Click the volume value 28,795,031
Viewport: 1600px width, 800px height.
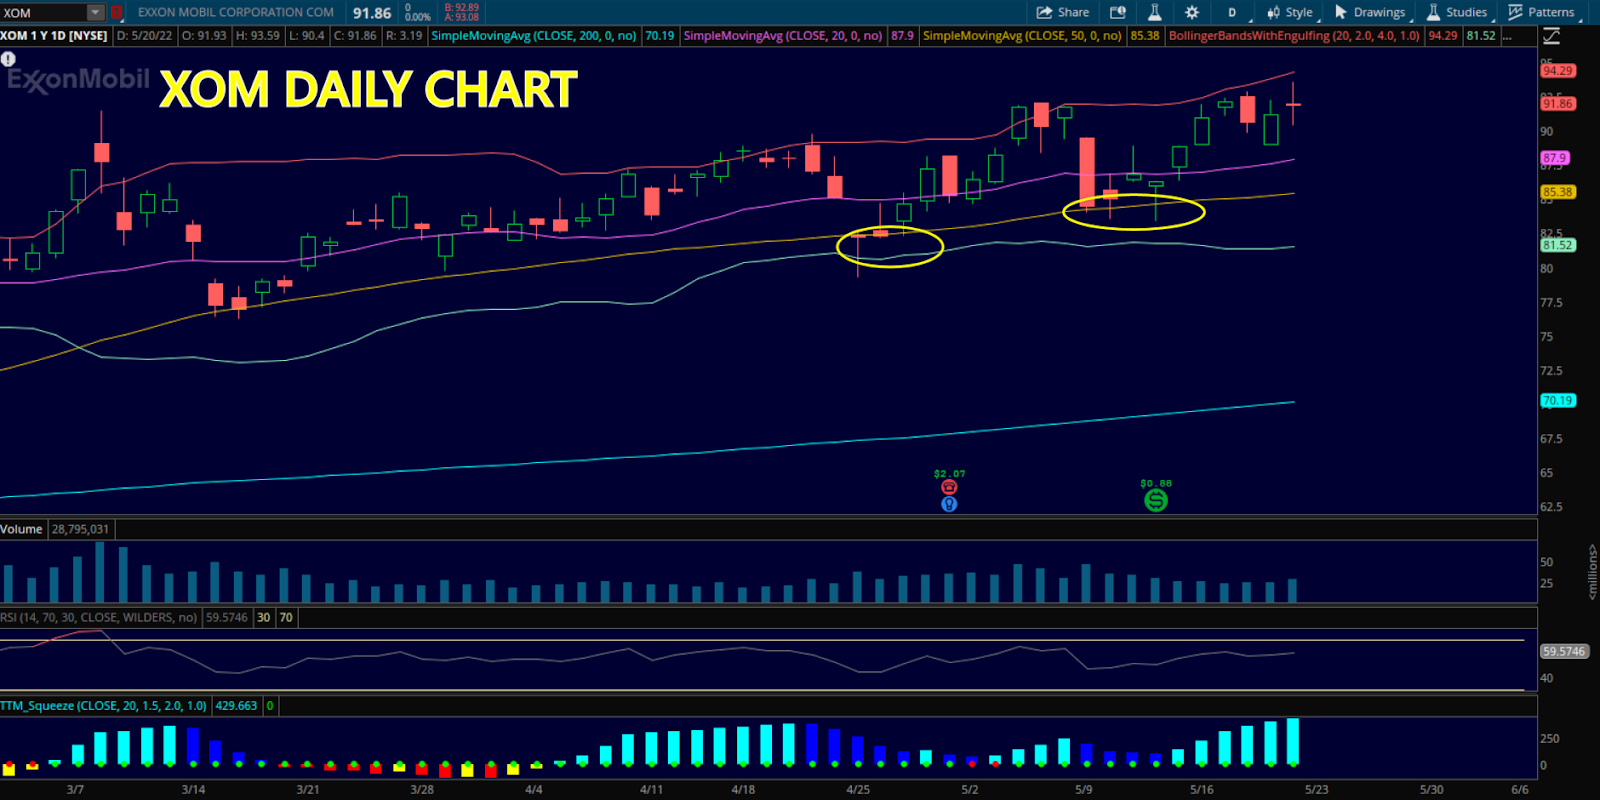pyautogui.click(x=80, y=529)
